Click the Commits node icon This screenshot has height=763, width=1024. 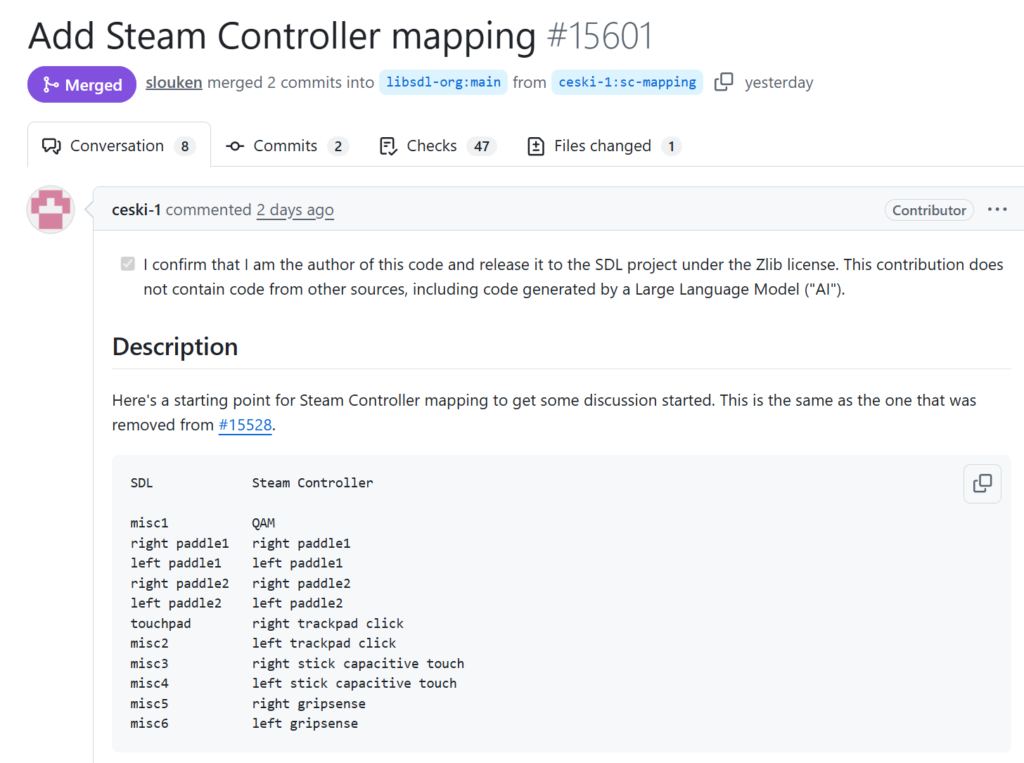[235, 146]
